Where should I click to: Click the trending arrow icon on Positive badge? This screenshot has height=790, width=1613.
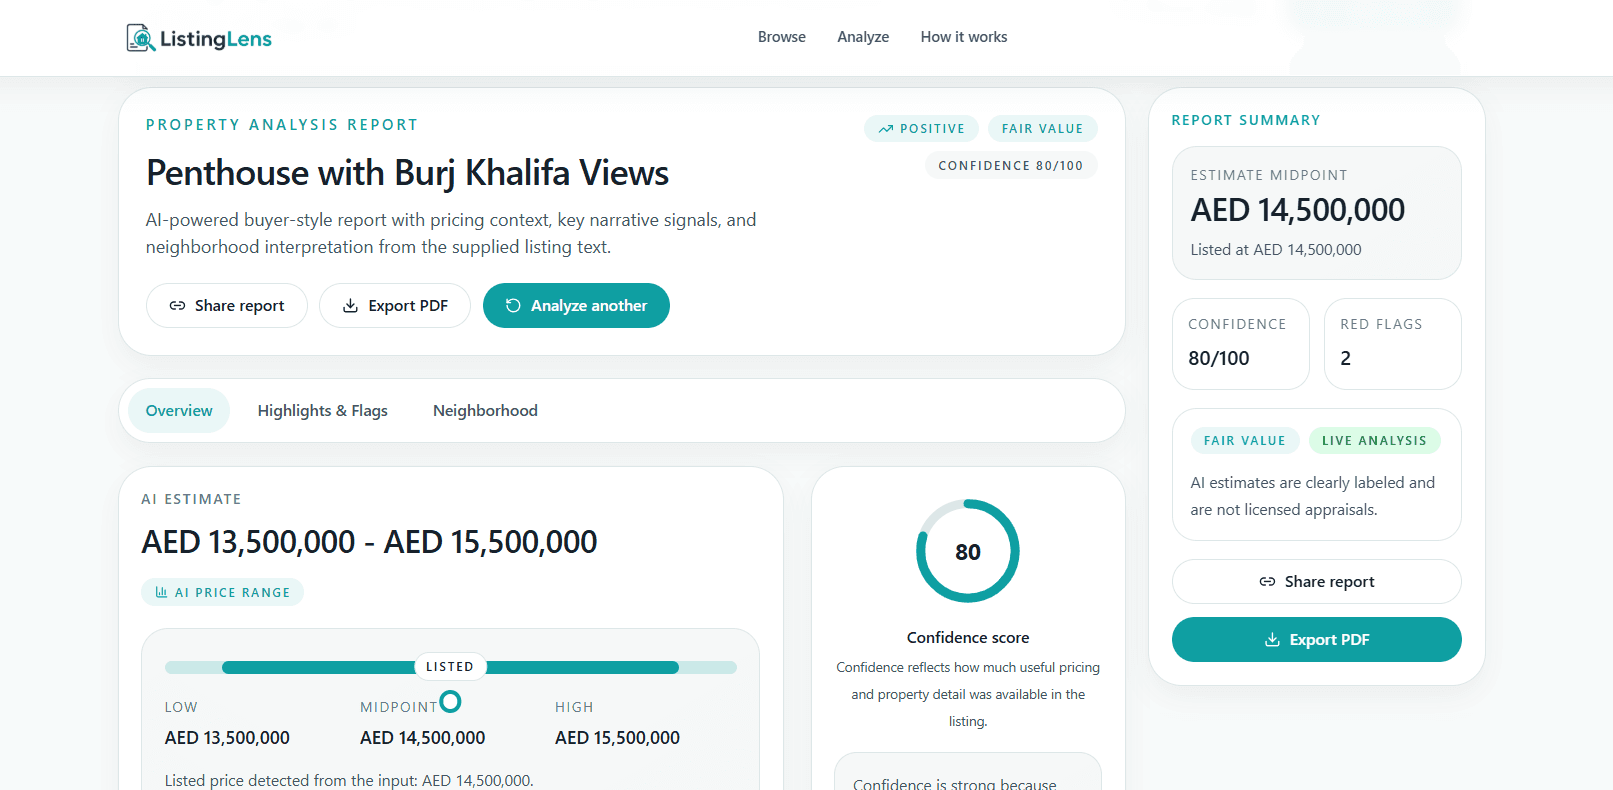[x=886, y=129]
